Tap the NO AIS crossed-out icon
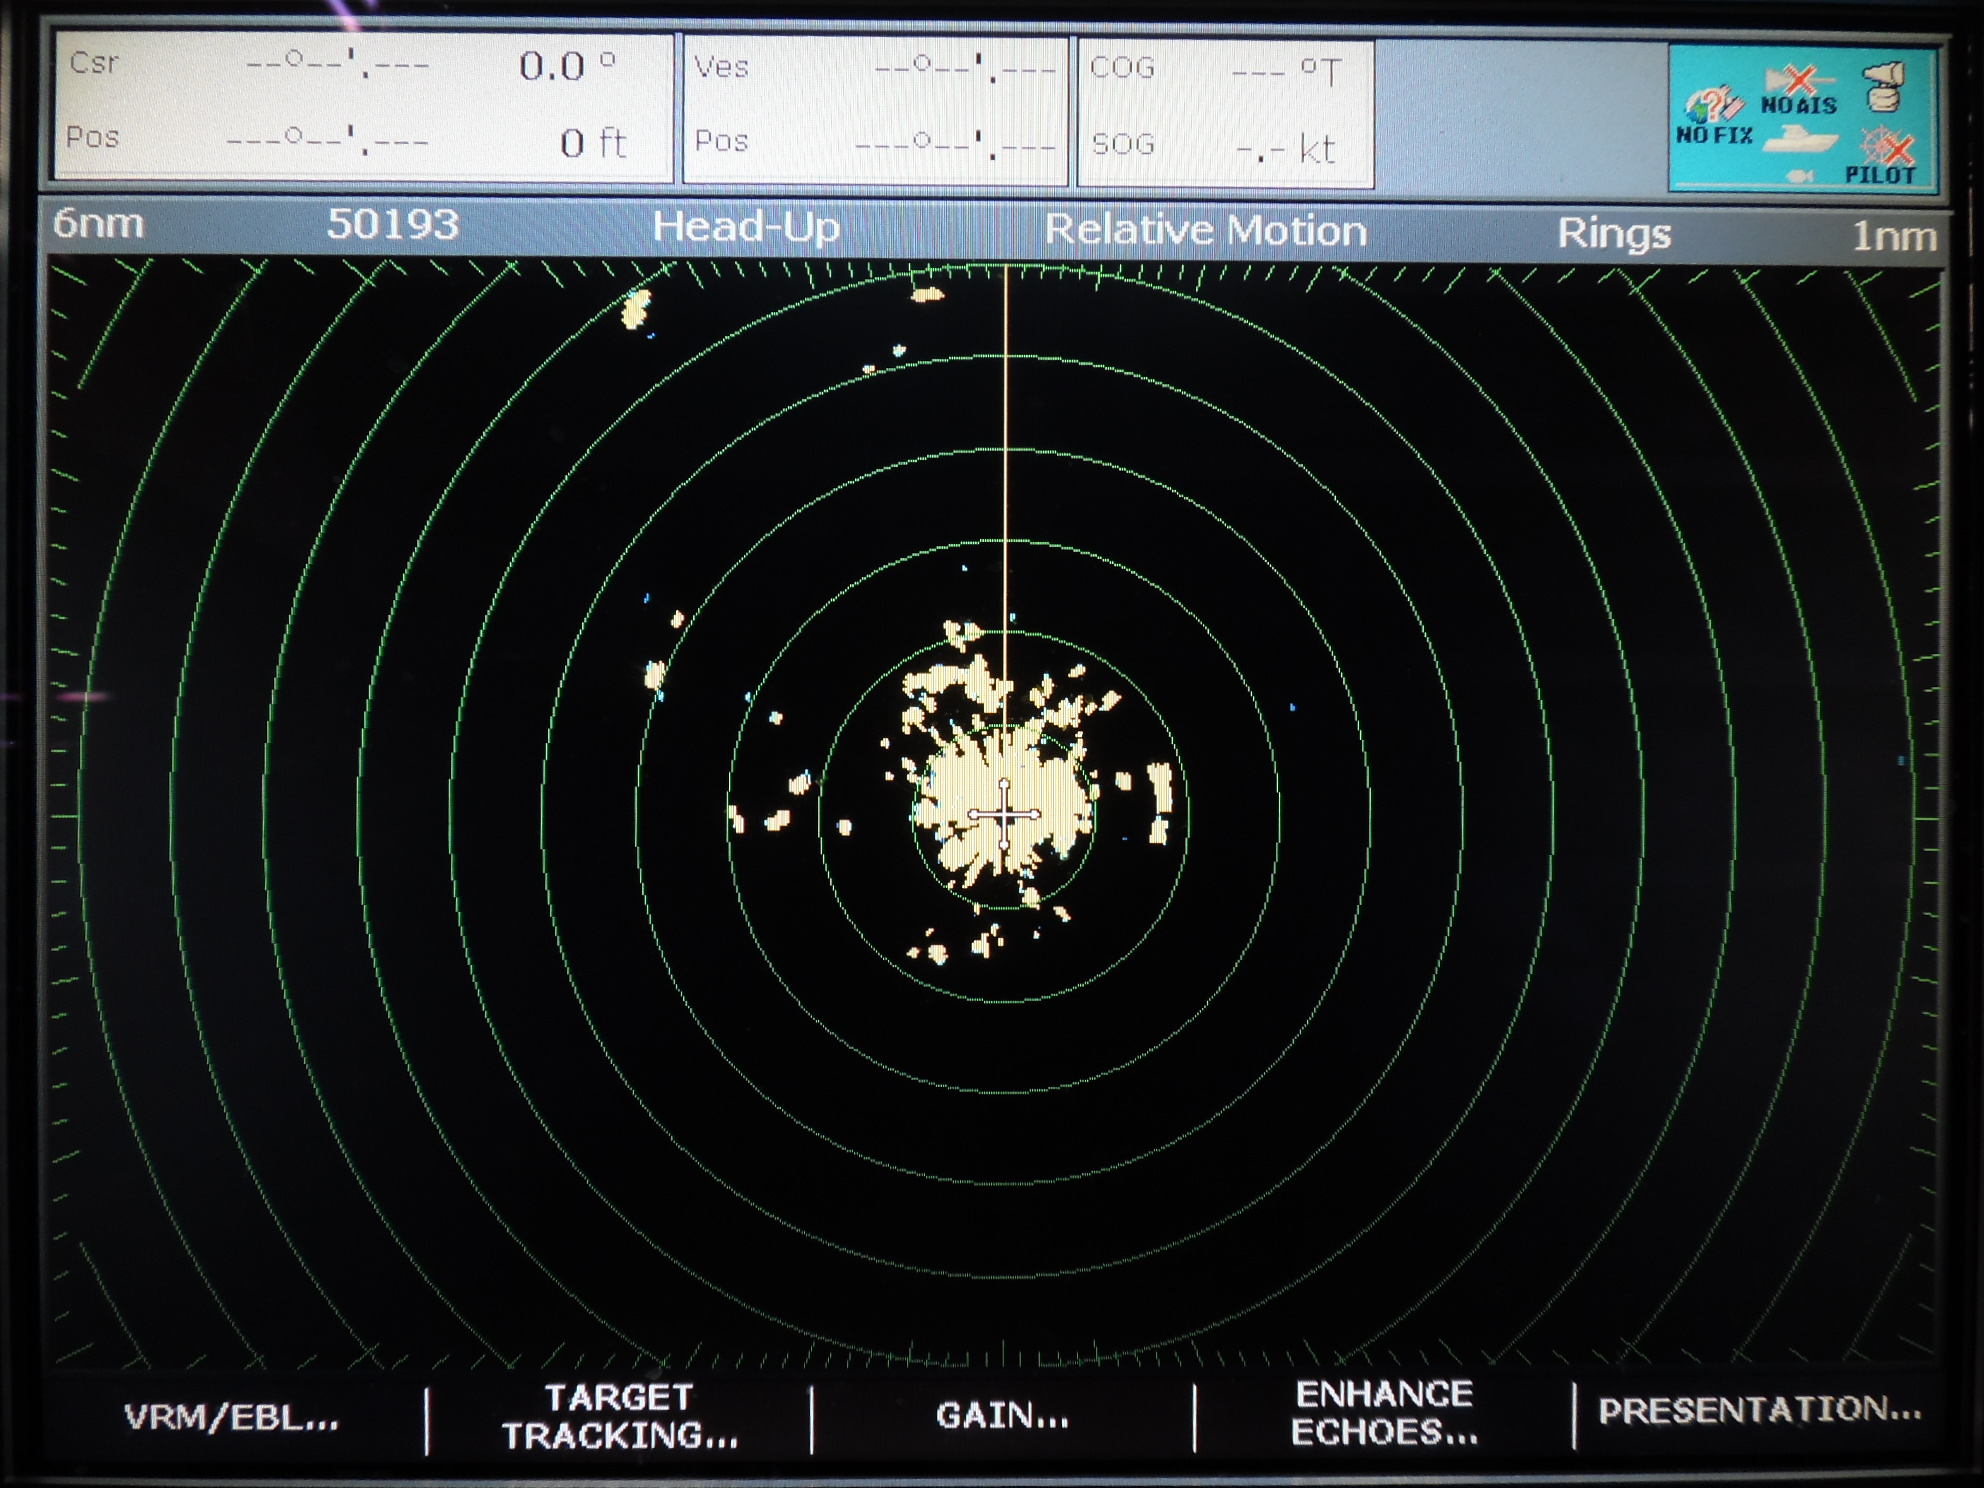Screen dimensions: 1984x1488 (1799, 90)
